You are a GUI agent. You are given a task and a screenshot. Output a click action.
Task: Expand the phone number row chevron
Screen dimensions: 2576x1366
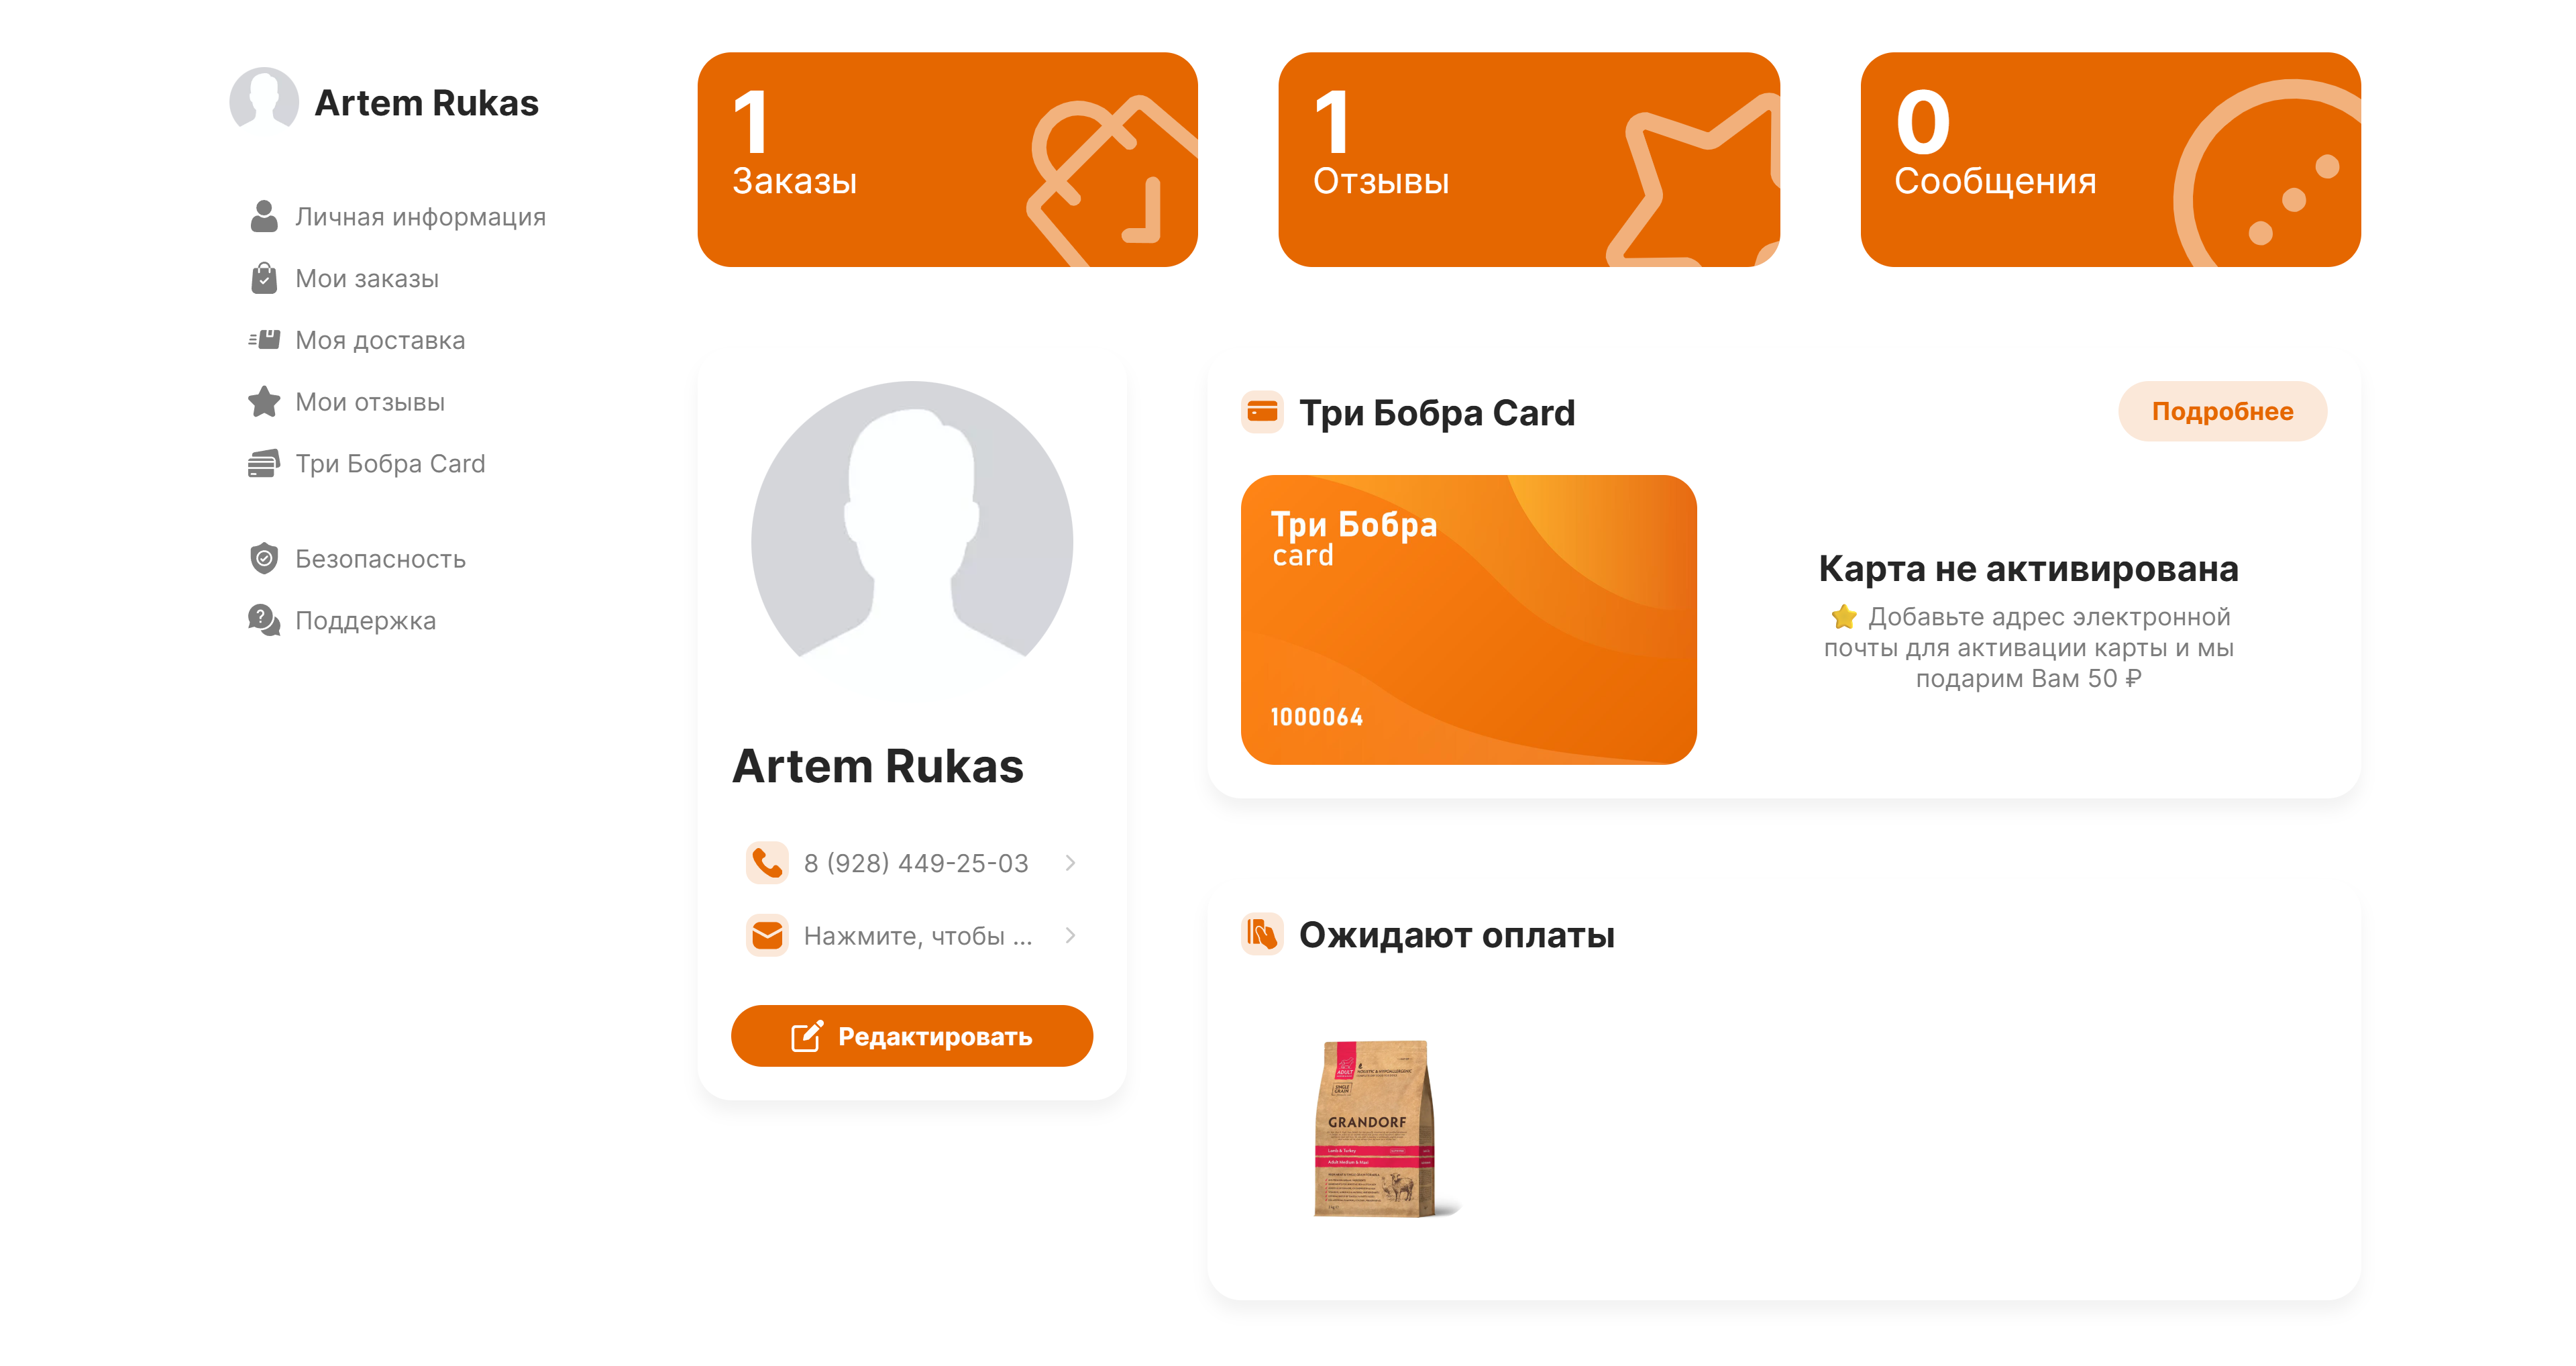[x=1070, y=862]
